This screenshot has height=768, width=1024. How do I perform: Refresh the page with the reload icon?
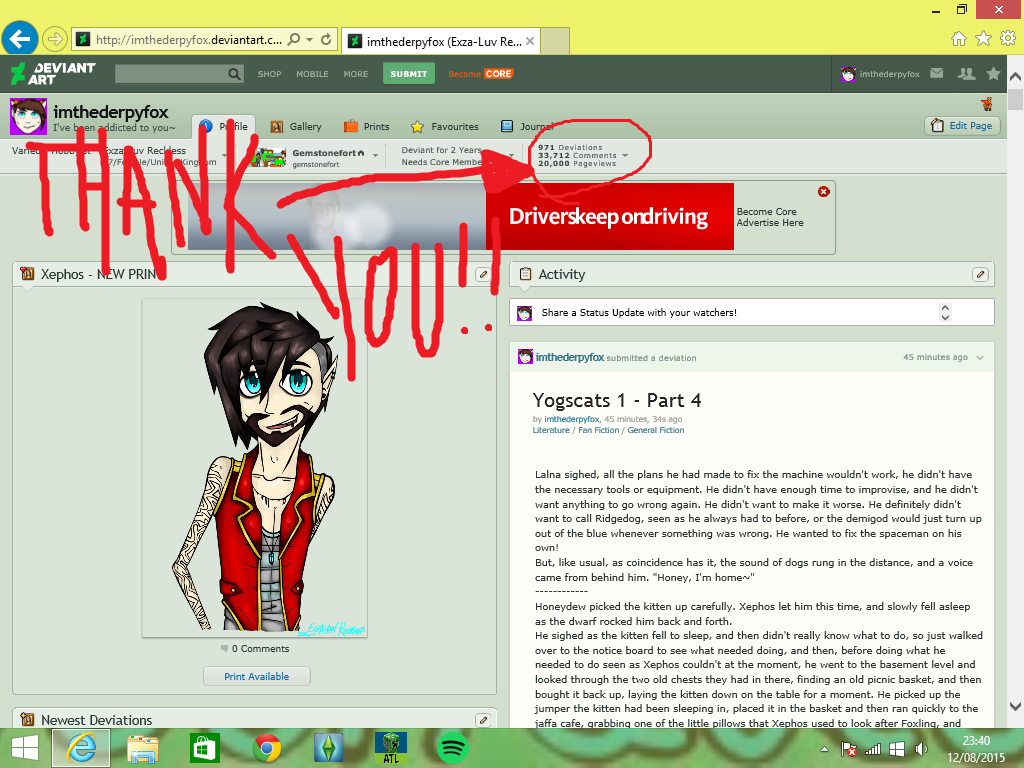click(x=326, y=39)
